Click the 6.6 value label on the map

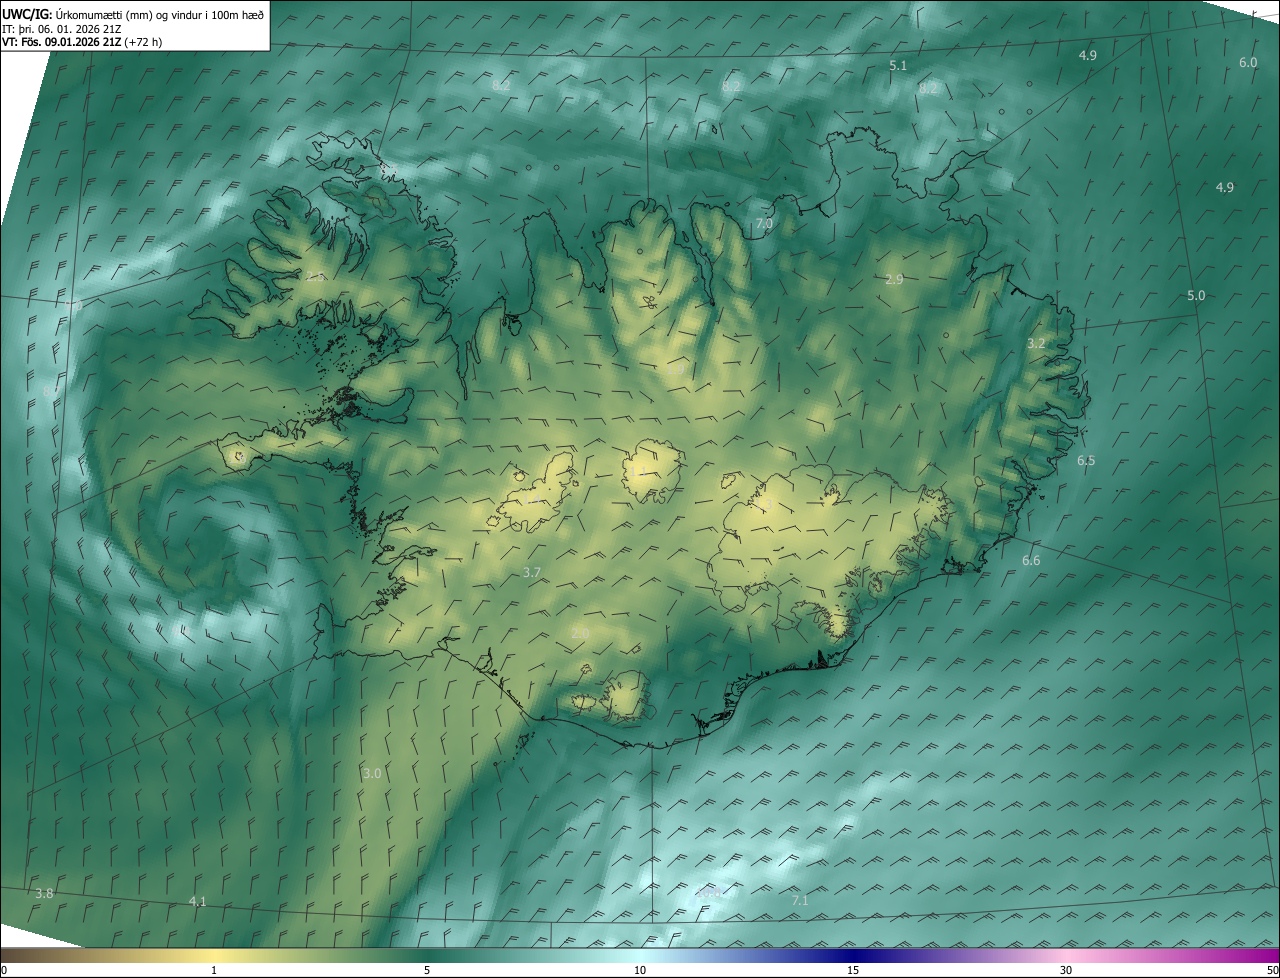pos(1031,561)
